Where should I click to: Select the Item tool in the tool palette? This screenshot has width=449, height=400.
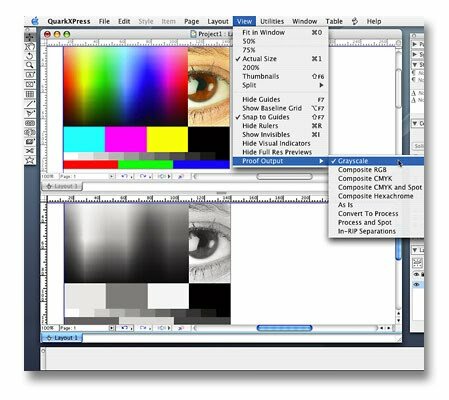coord(30,37)
